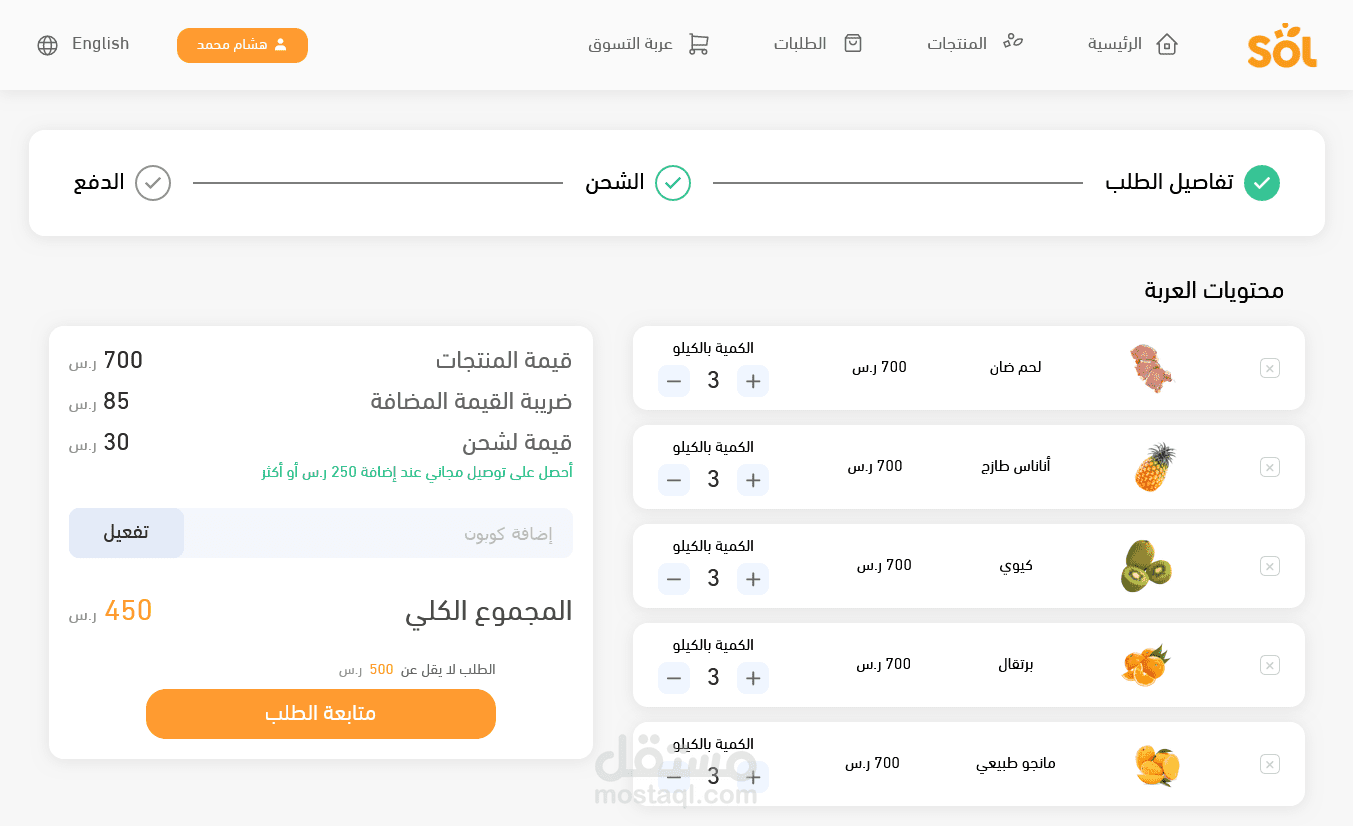Increase quantity of كيوي
1353x826 pixels.
click(753, 579)
